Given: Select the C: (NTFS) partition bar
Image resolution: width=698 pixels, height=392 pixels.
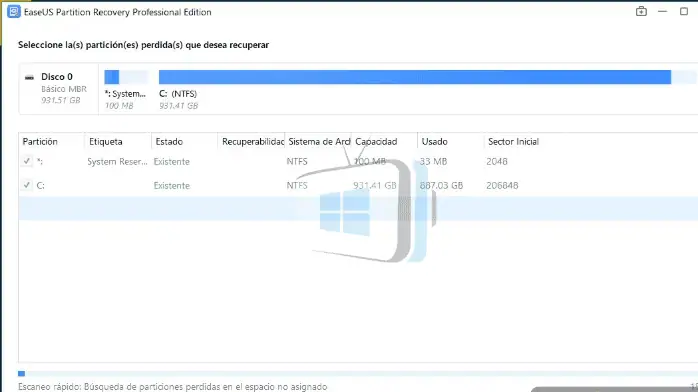Looking at the screenshot, I should coord(427,77).
